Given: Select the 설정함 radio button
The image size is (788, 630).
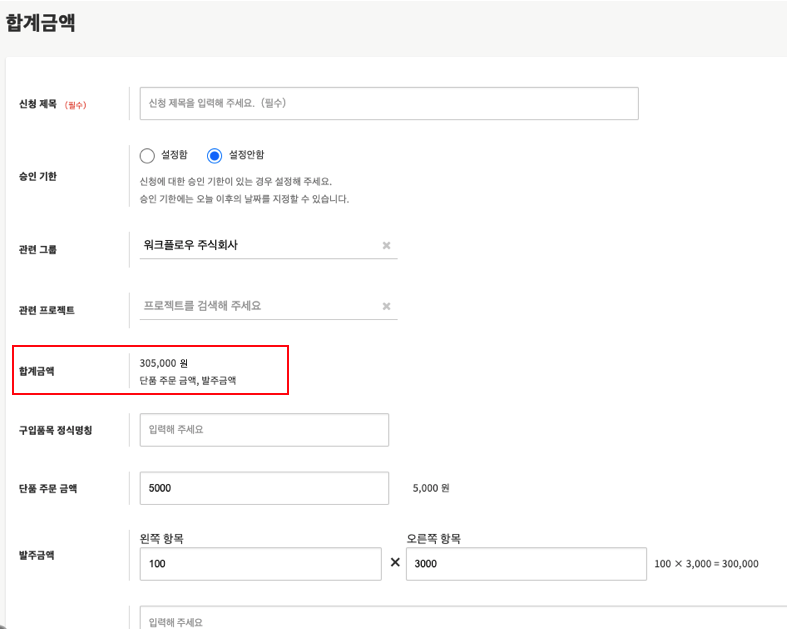Looking at the screenshot, I should (148, 155).
